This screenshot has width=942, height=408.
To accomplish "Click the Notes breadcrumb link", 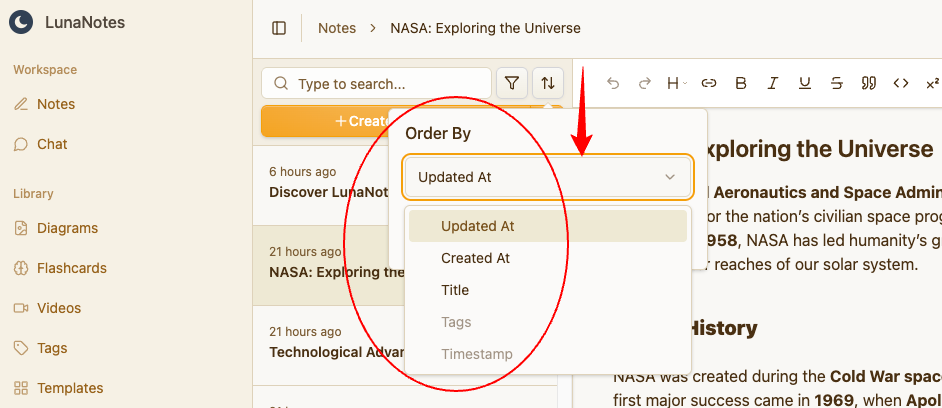I will (337, 28).
